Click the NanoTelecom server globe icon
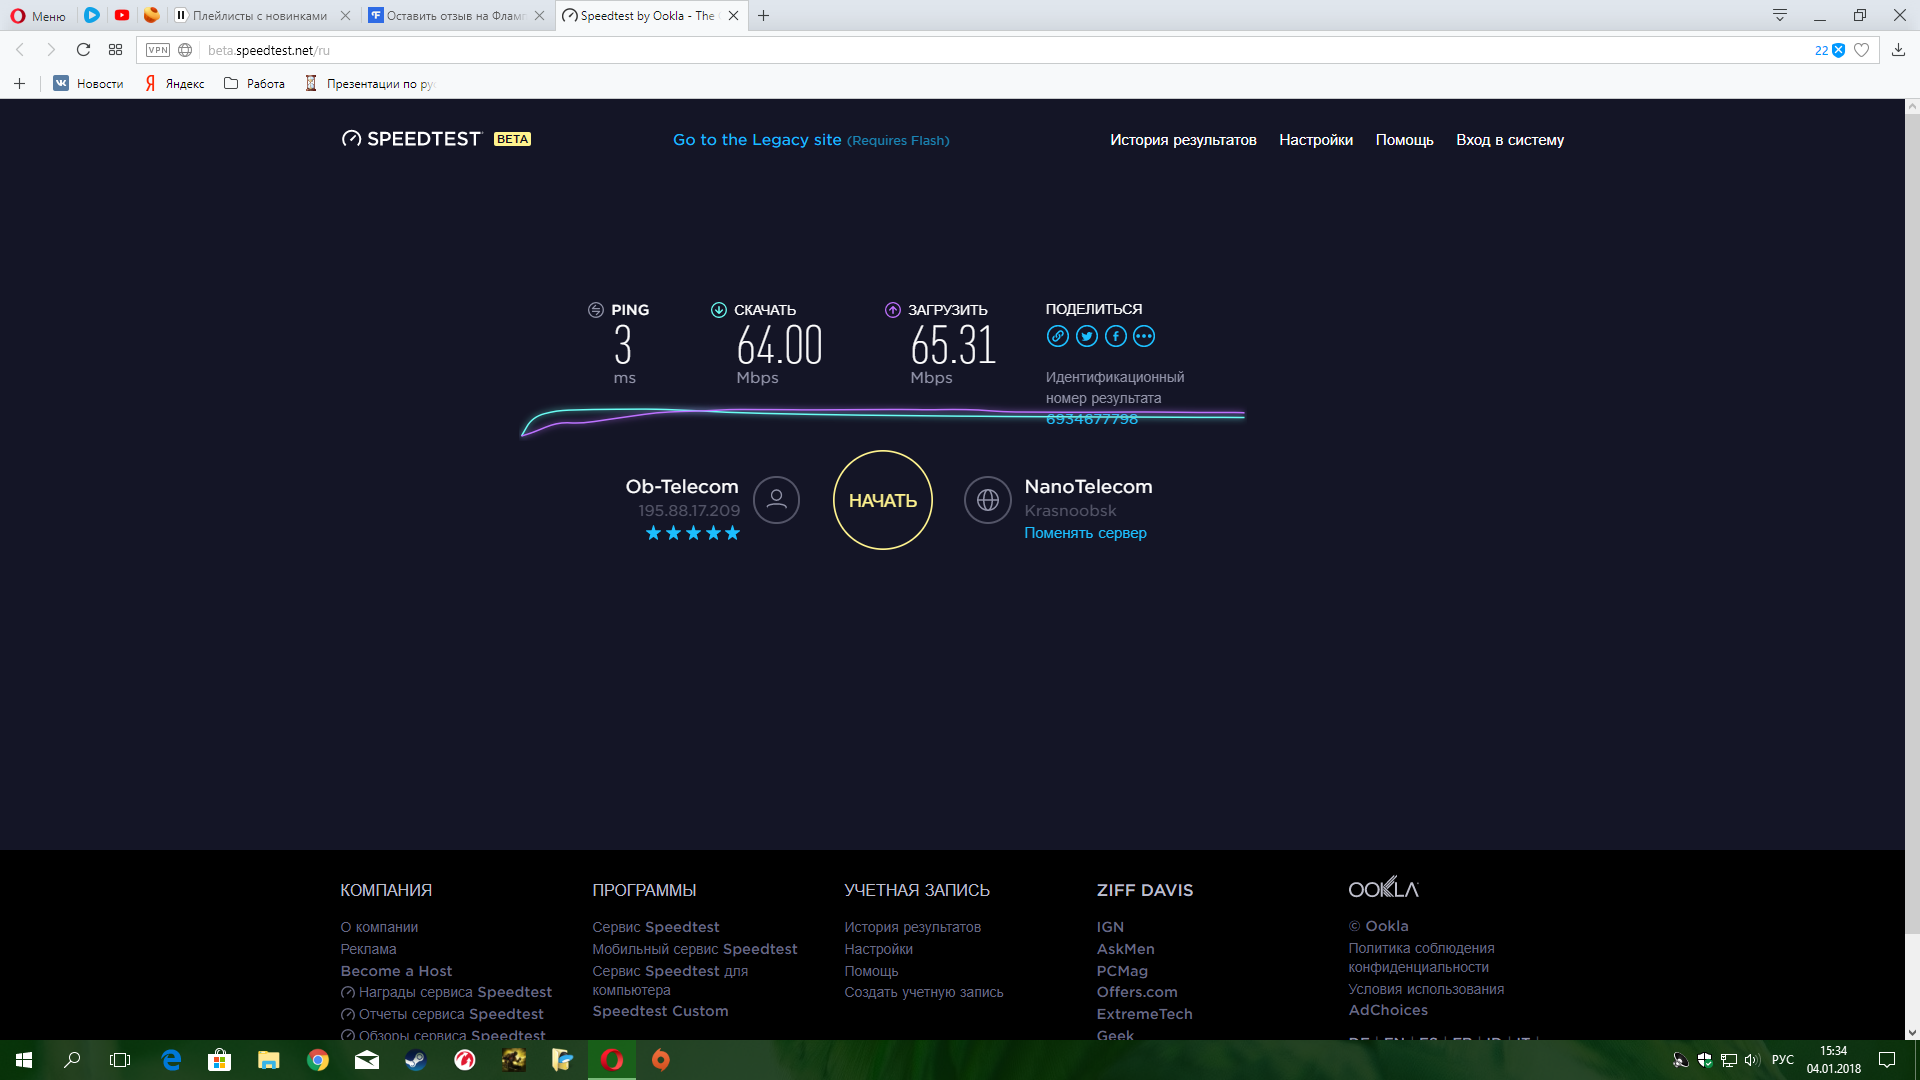The width and height of the screenshot is (1920, 1080). tap(988, 500)
